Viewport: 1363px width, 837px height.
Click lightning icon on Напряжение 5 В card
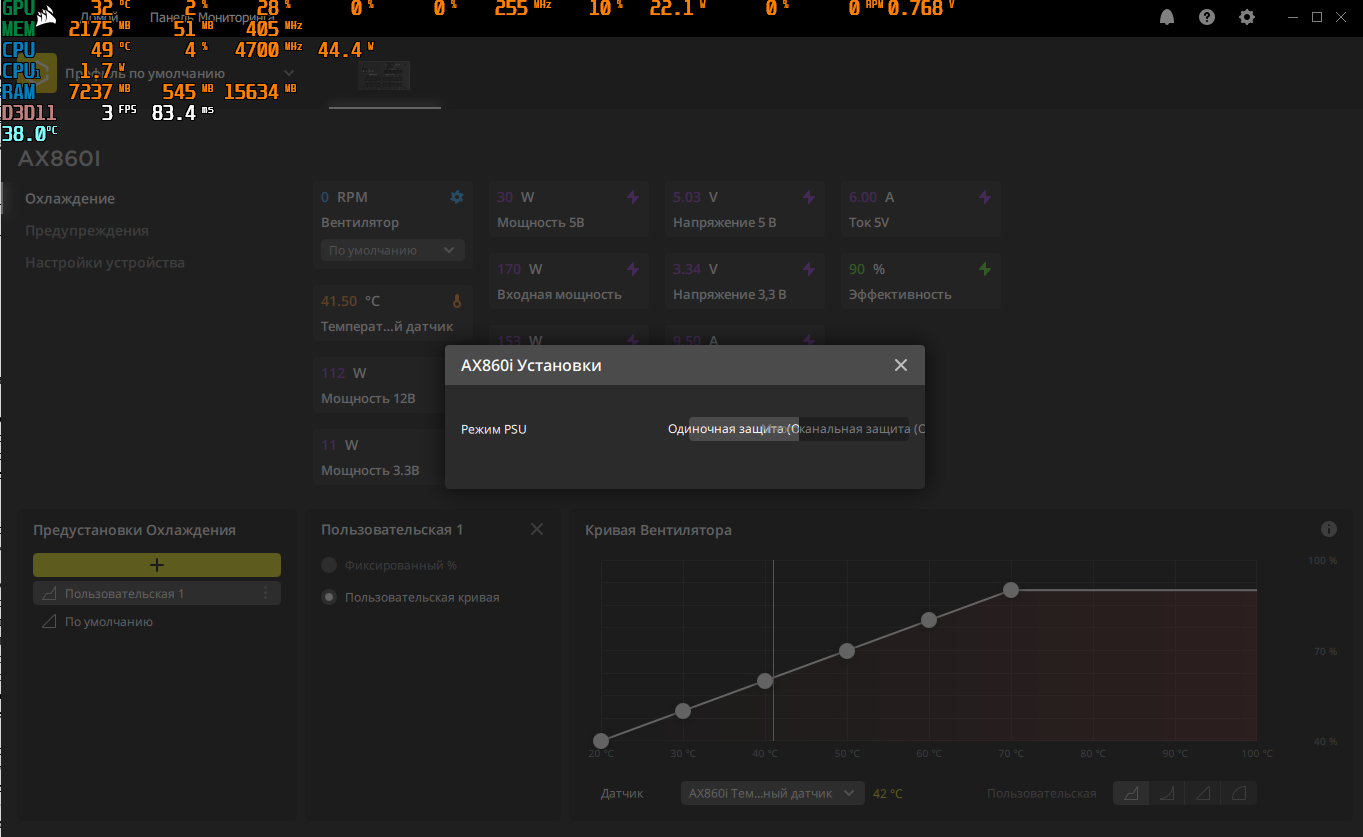click(809, 197)
